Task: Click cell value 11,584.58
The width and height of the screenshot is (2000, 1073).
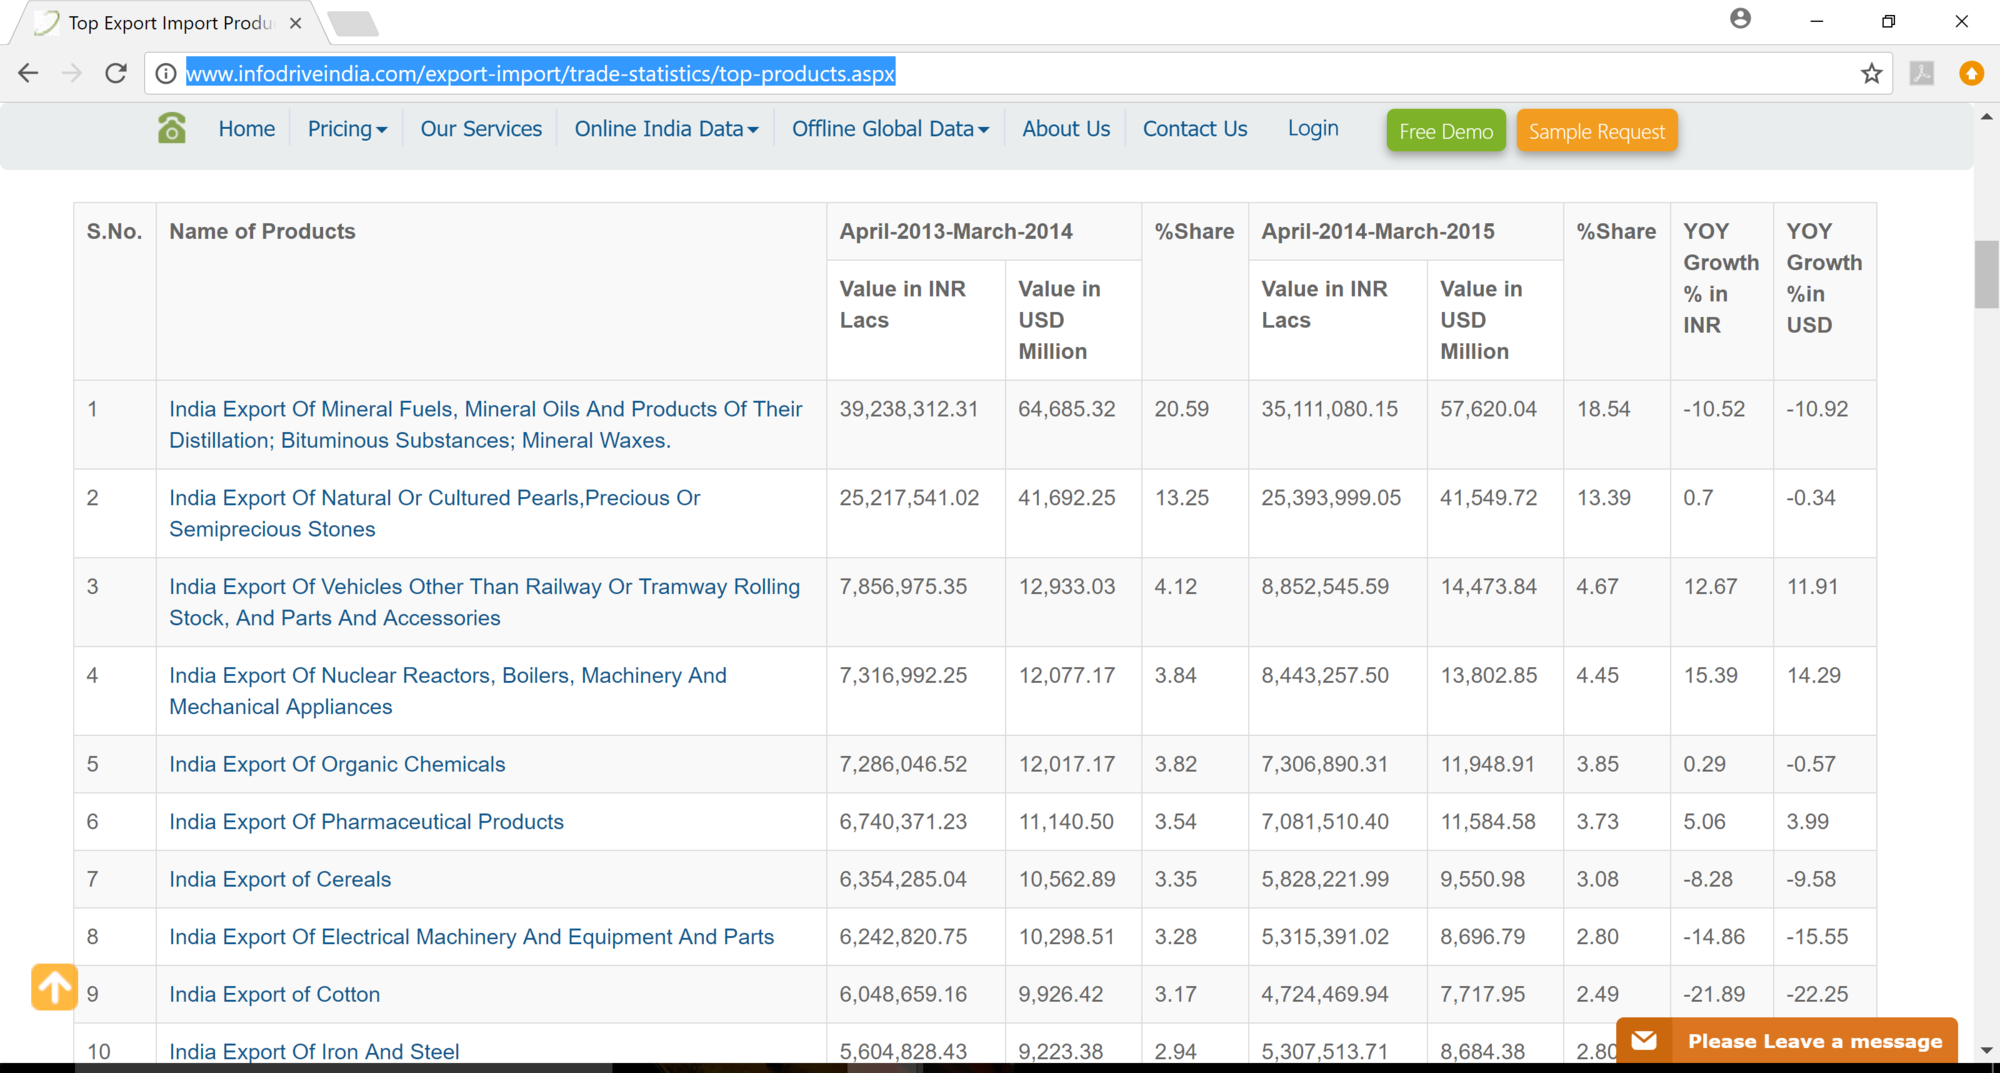Action: click(1487, 821)
